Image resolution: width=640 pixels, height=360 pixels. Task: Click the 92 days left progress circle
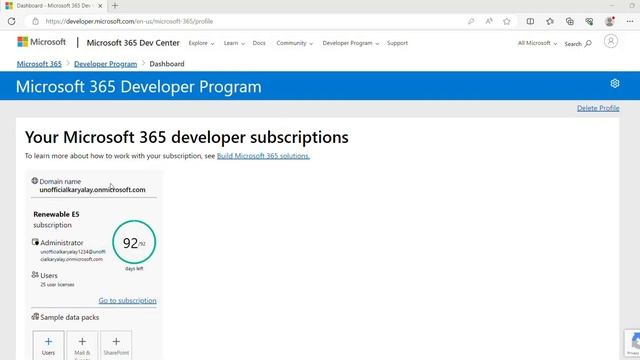pos(134,242)
